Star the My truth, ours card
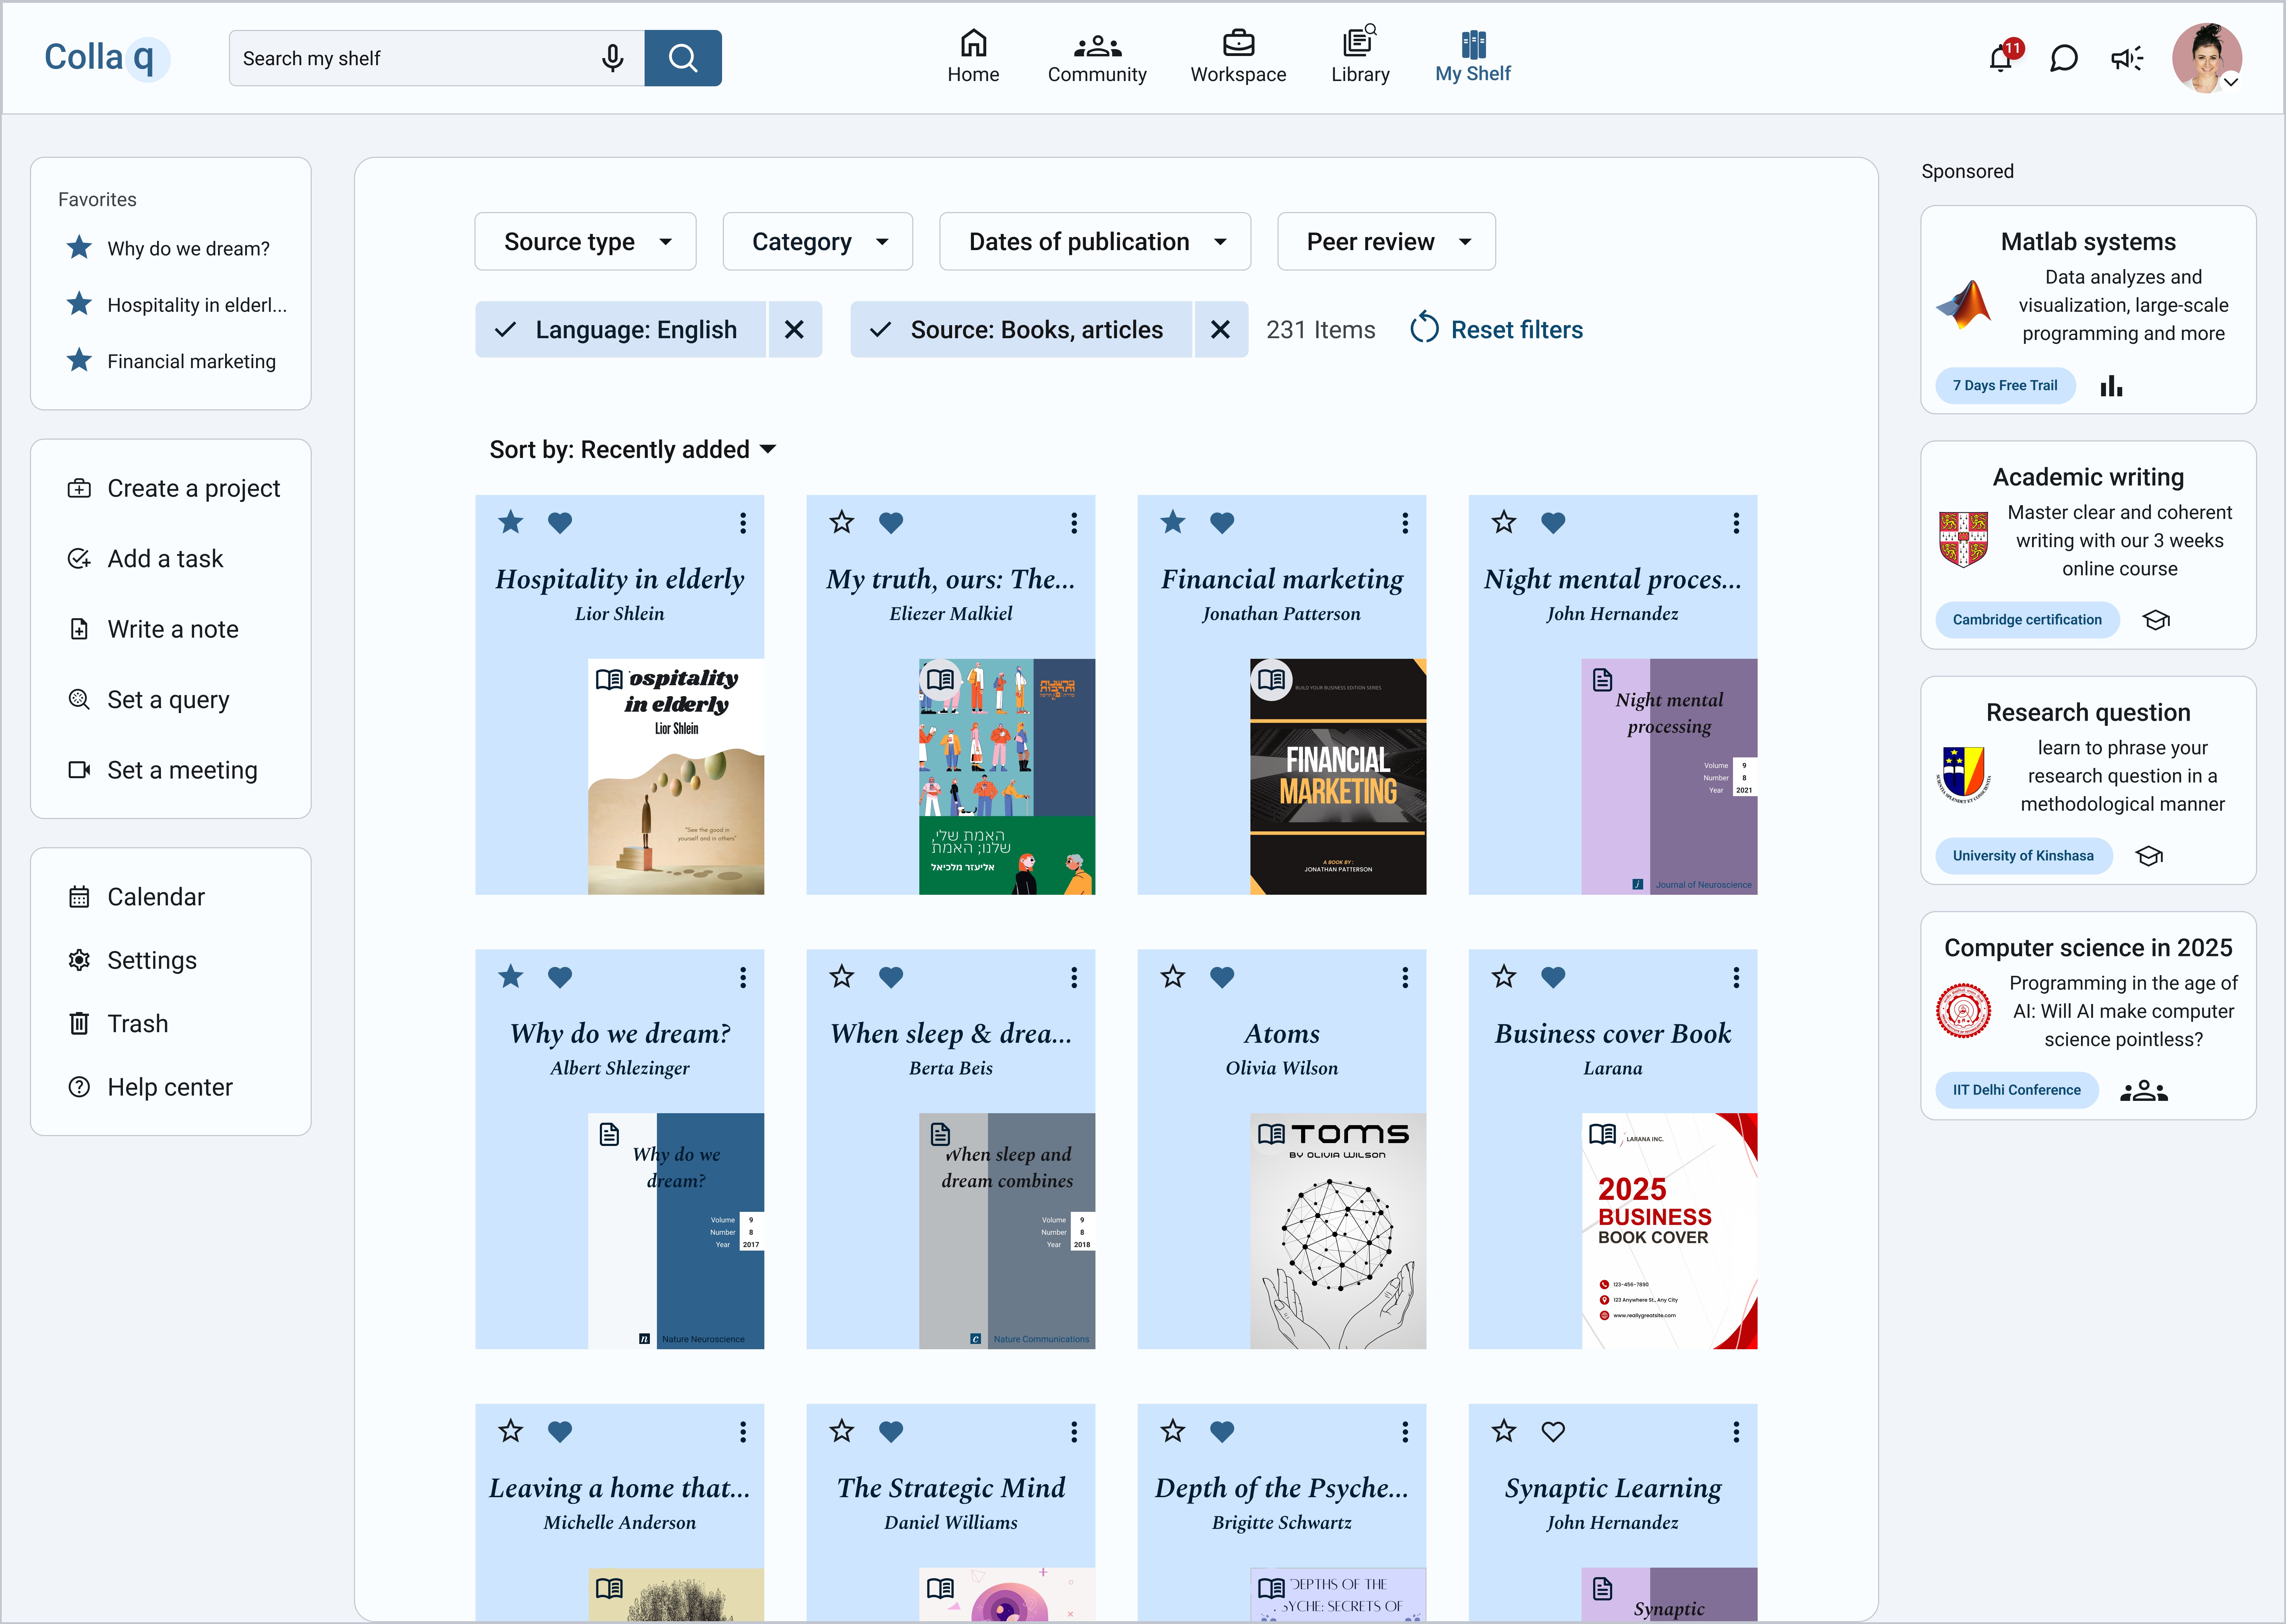2286x1624 pixels. point(842,522)
